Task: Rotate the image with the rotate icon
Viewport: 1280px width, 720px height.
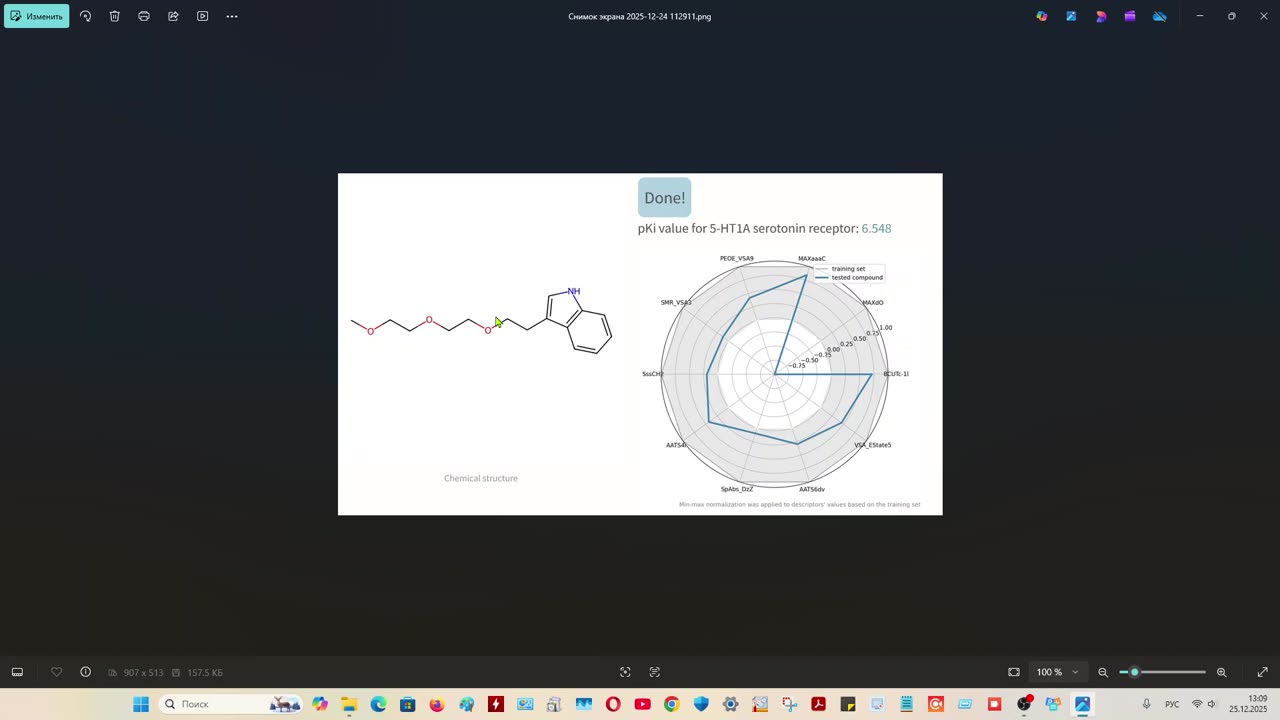Action: (x=85, y=16)
